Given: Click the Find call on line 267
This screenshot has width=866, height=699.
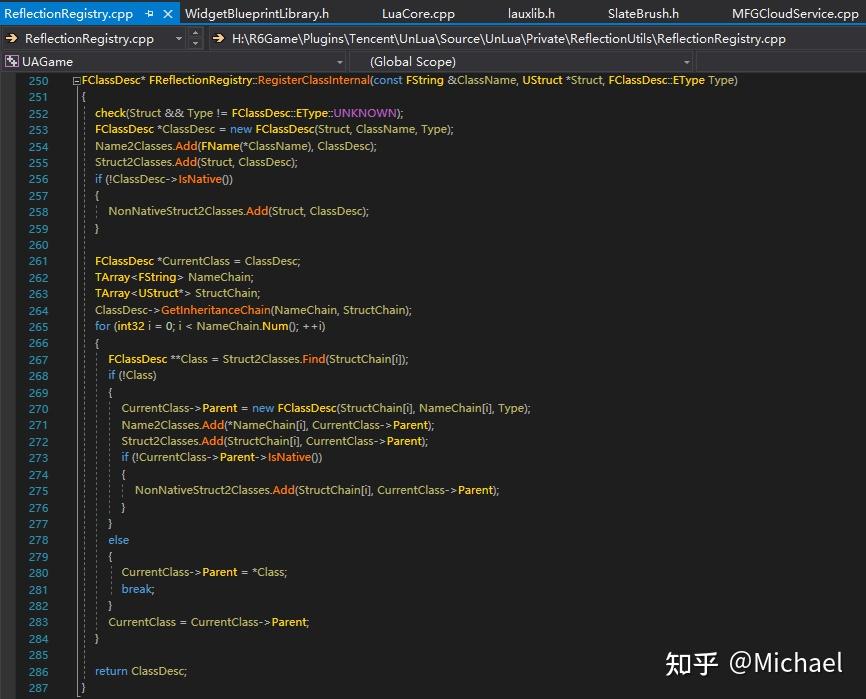Looking at the screenshot, I should point(314,359).
